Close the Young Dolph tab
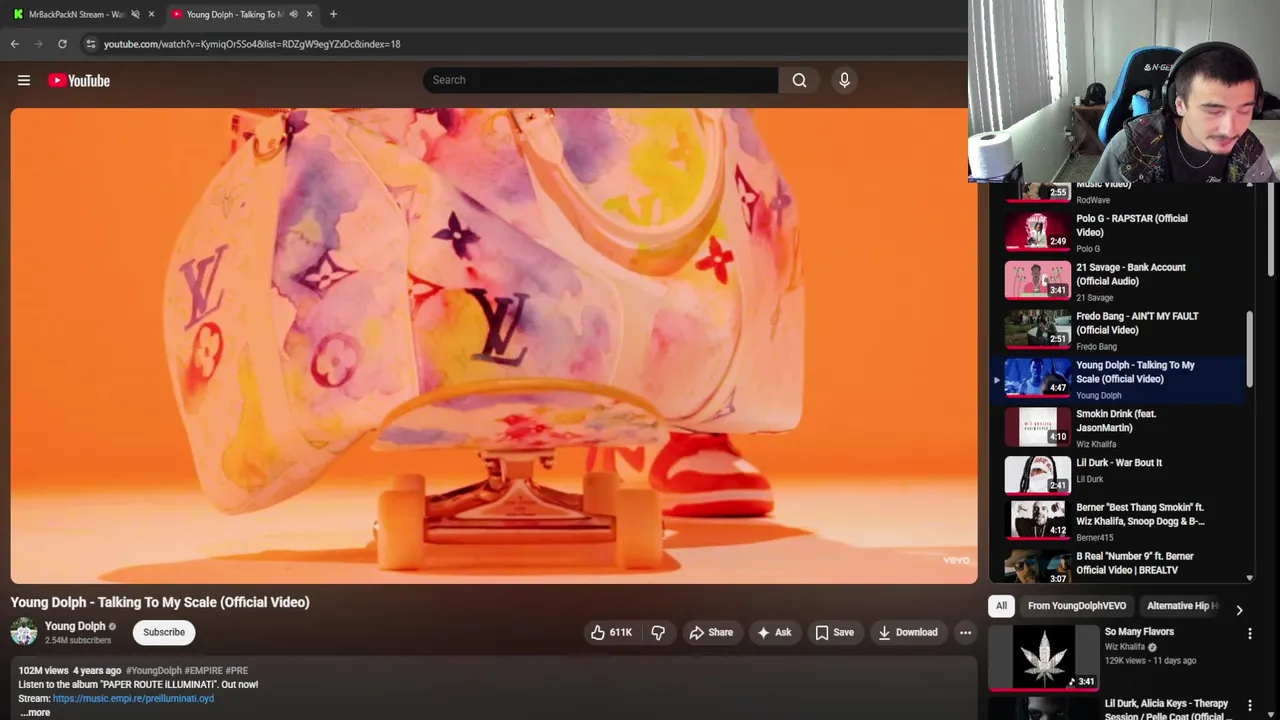 309,14
